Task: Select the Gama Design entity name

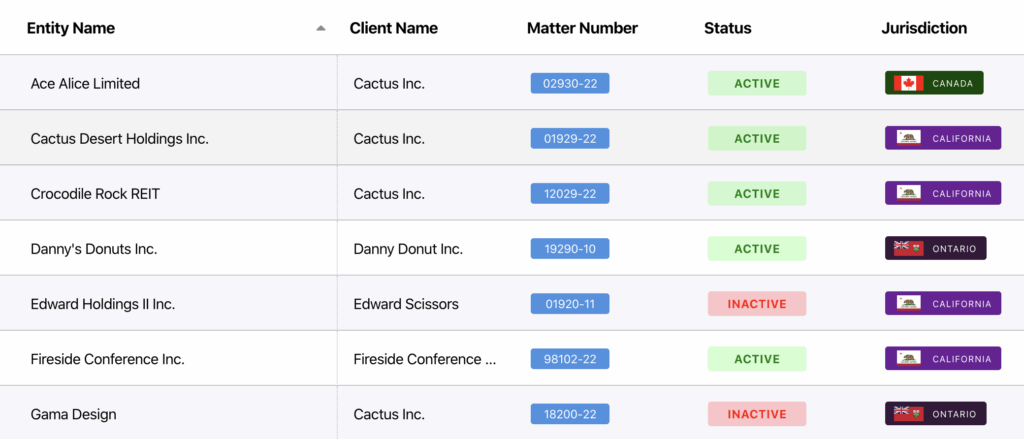Action: coord(73,414)
